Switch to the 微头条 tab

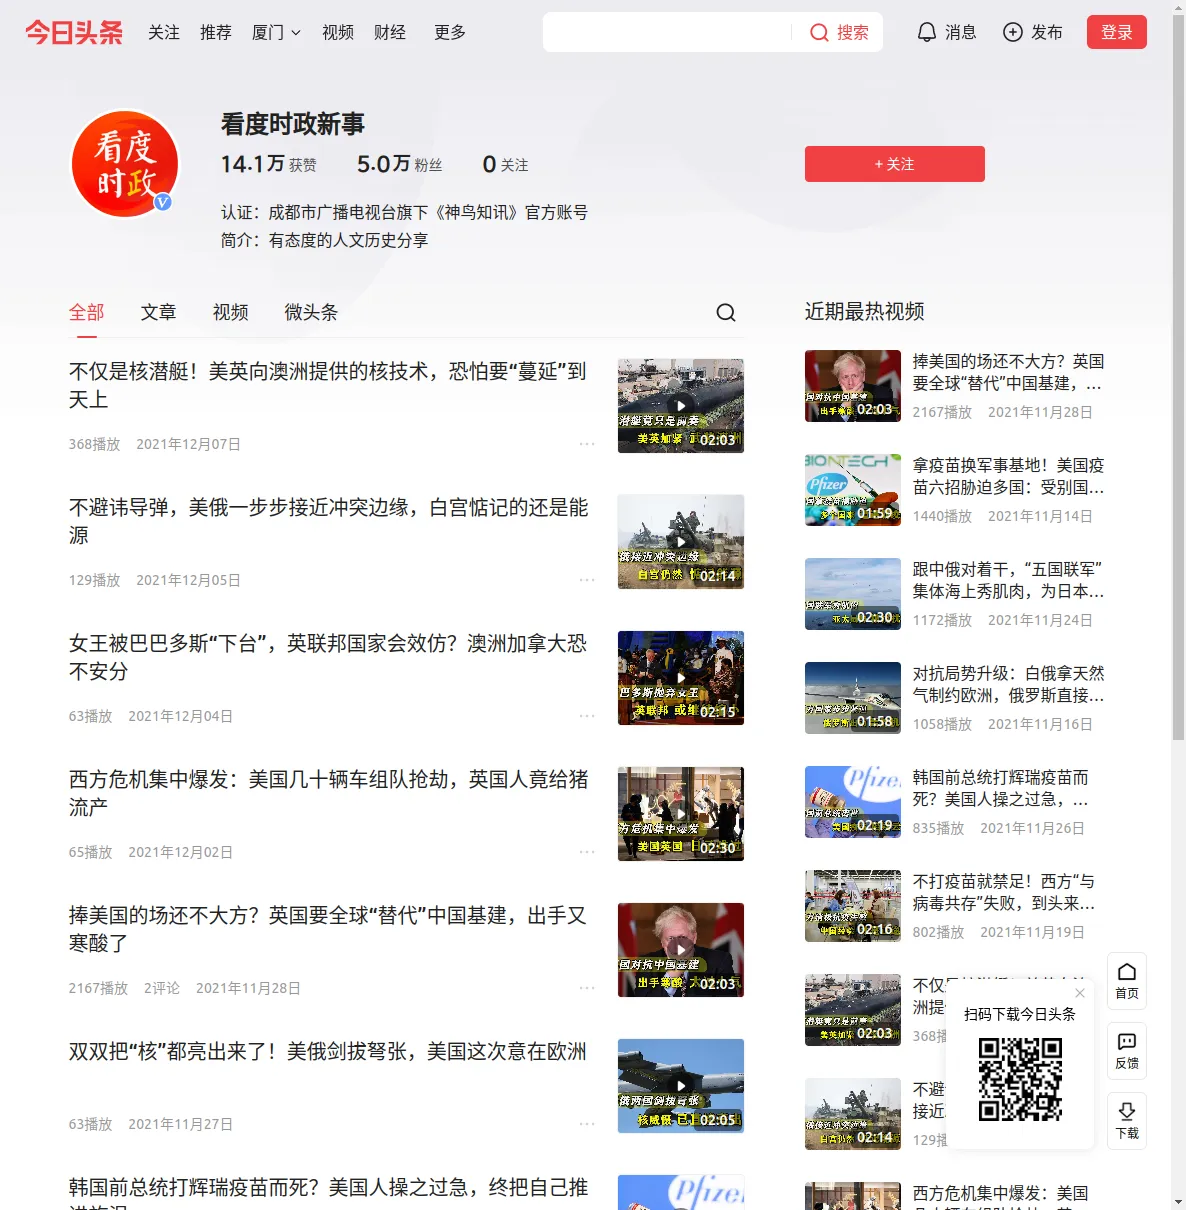311,313
